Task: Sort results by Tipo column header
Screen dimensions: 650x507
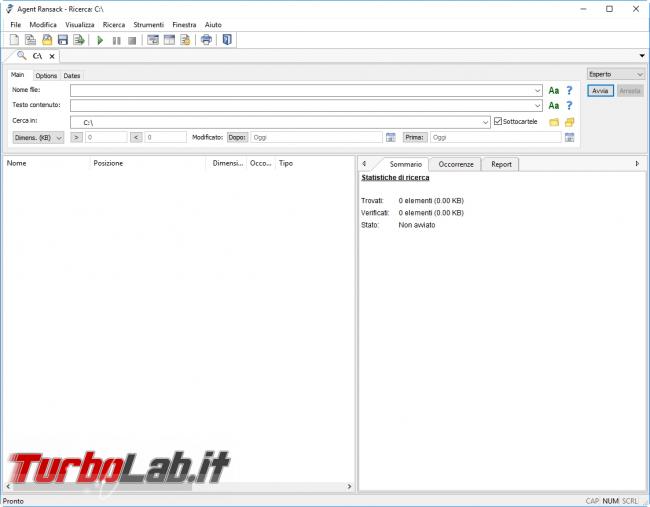Action: coord(314,163)
